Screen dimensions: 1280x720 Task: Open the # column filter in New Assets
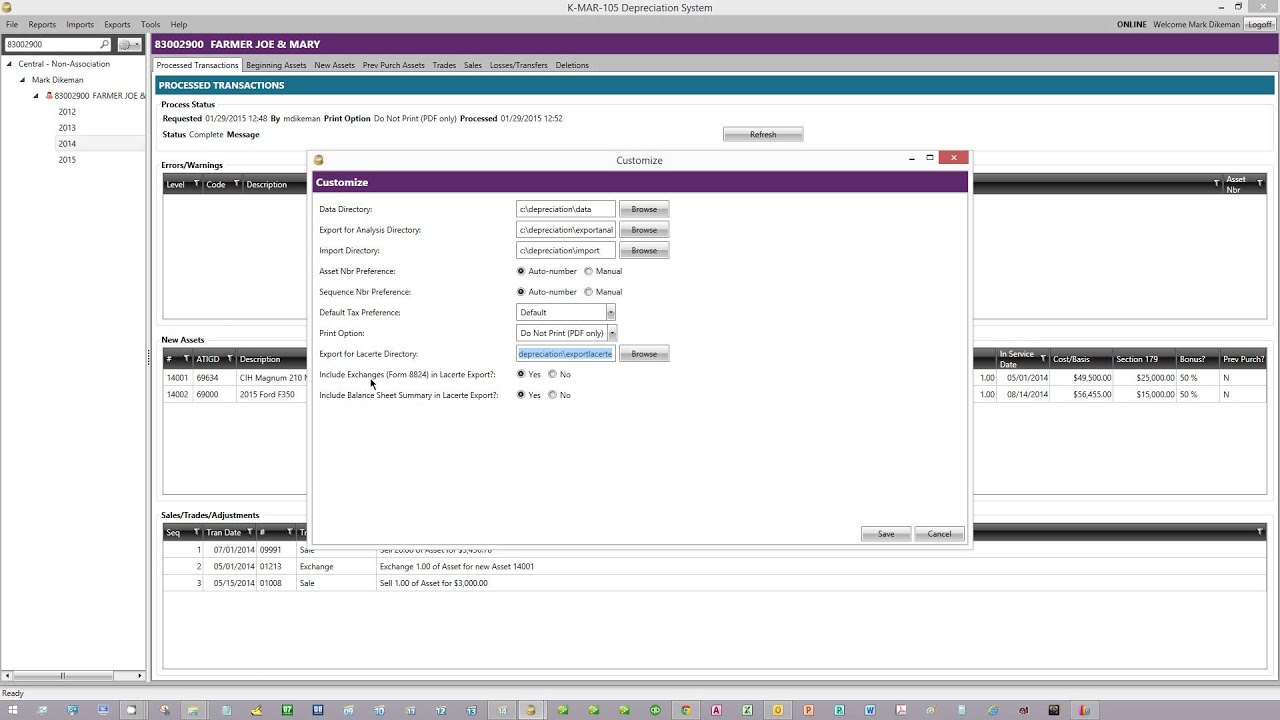[x=186, y=359]
